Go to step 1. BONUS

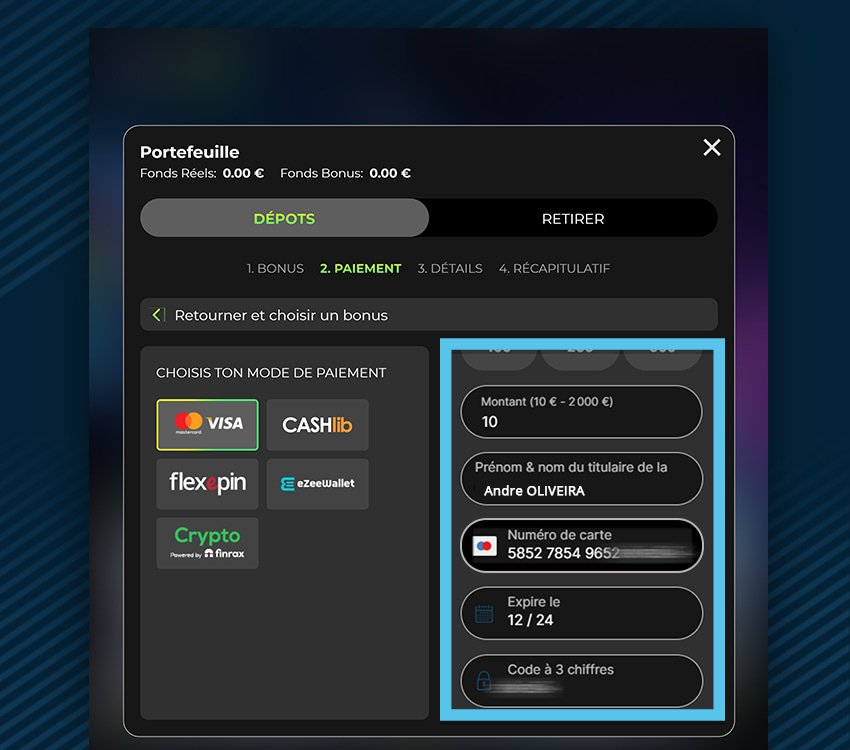(275, 269)
